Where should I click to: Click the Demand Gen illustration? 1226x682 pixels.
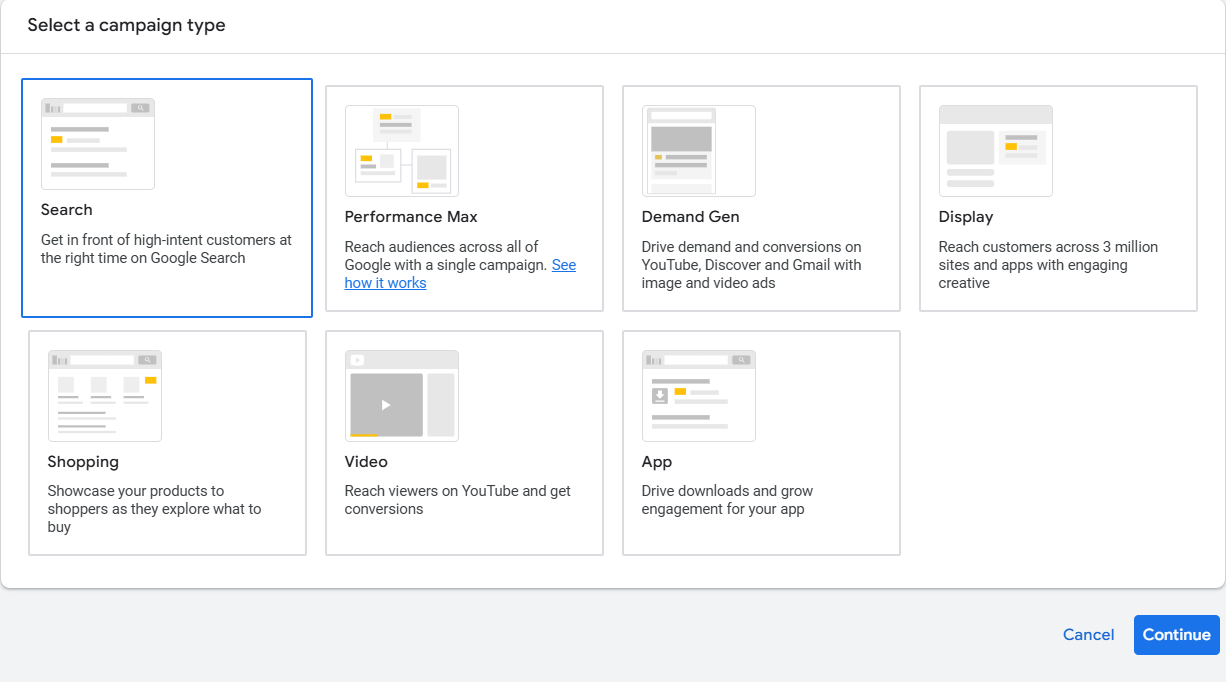(699, 151)
